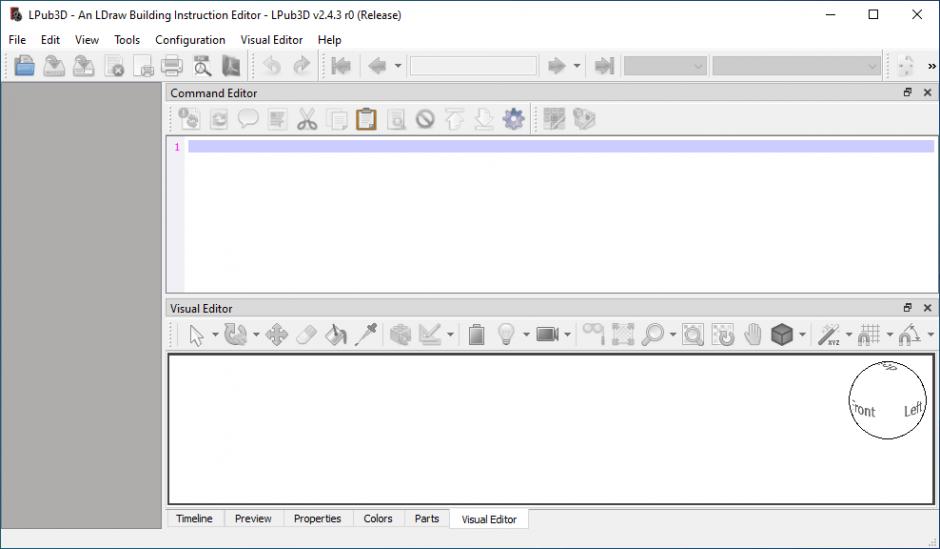Choose the Rotate tool in Visual Editor
940x549 pixels.
coord(234,335)
